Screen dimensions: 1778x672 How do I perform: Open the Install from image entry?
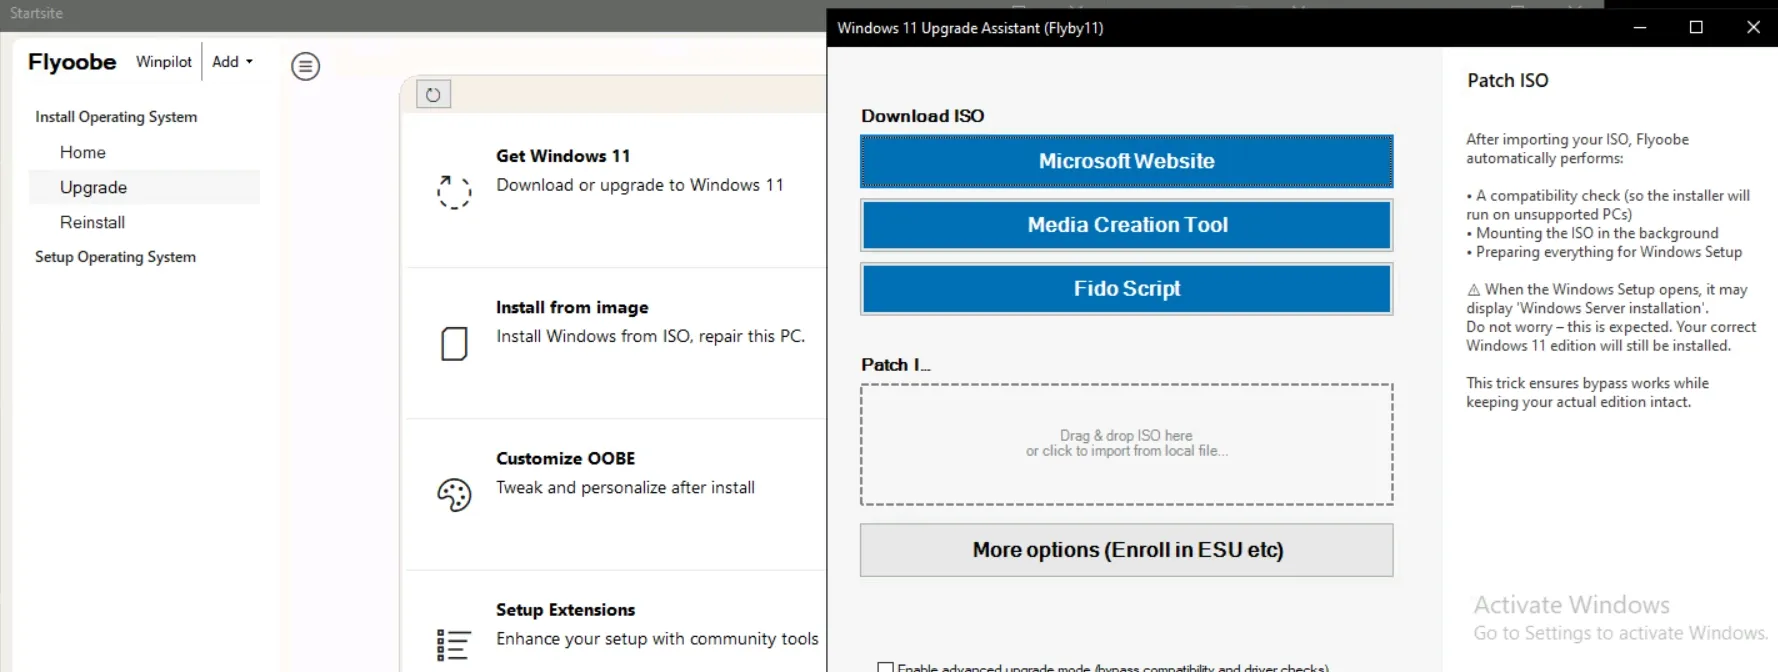click(615, 343)
